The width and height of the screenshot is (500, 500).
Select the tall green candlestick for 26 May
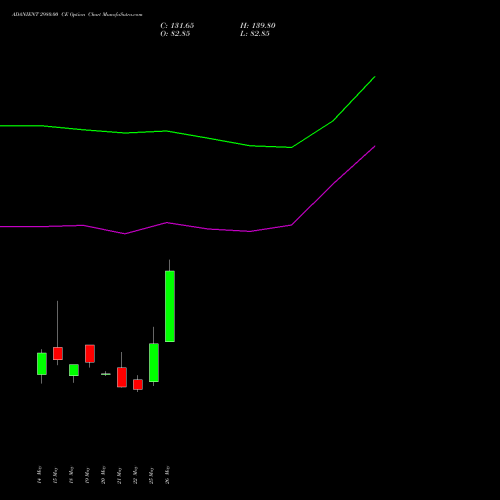tap(170, 306)
